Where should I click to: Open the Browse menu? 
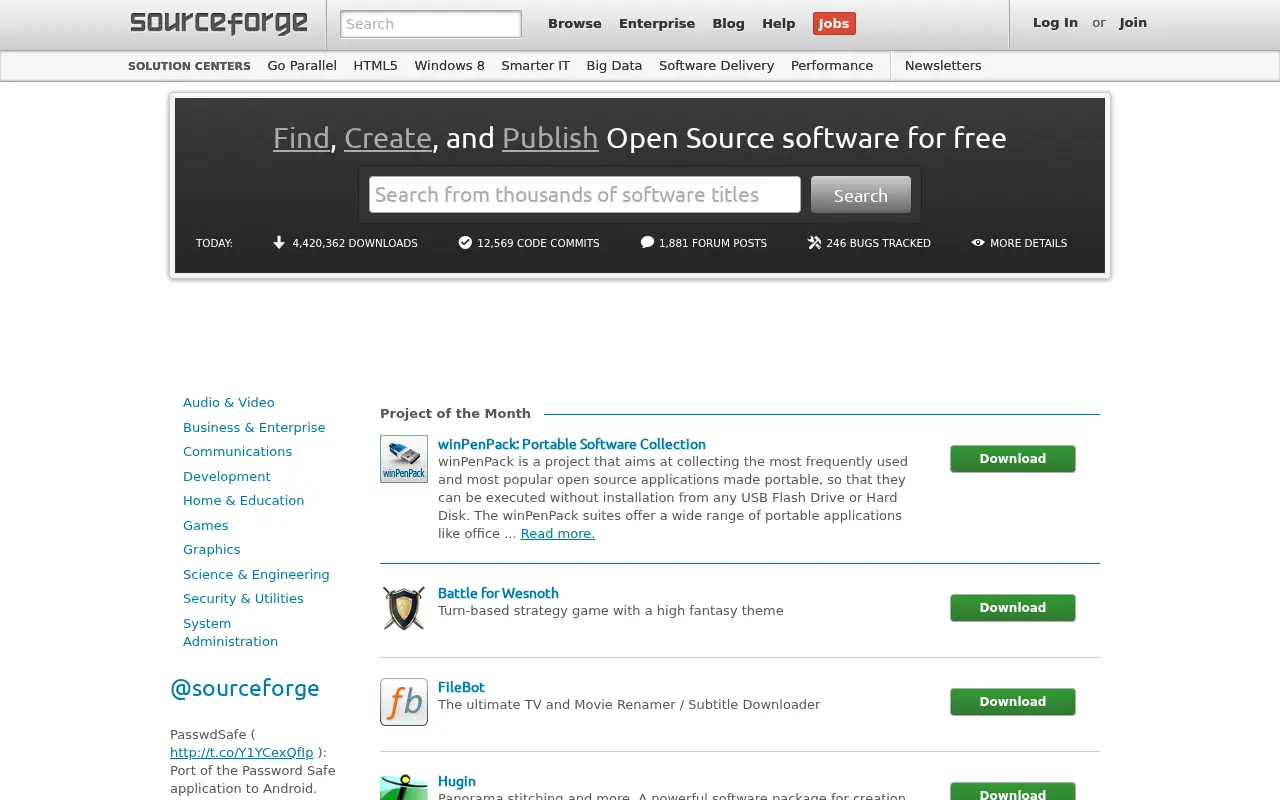(575, 24)
